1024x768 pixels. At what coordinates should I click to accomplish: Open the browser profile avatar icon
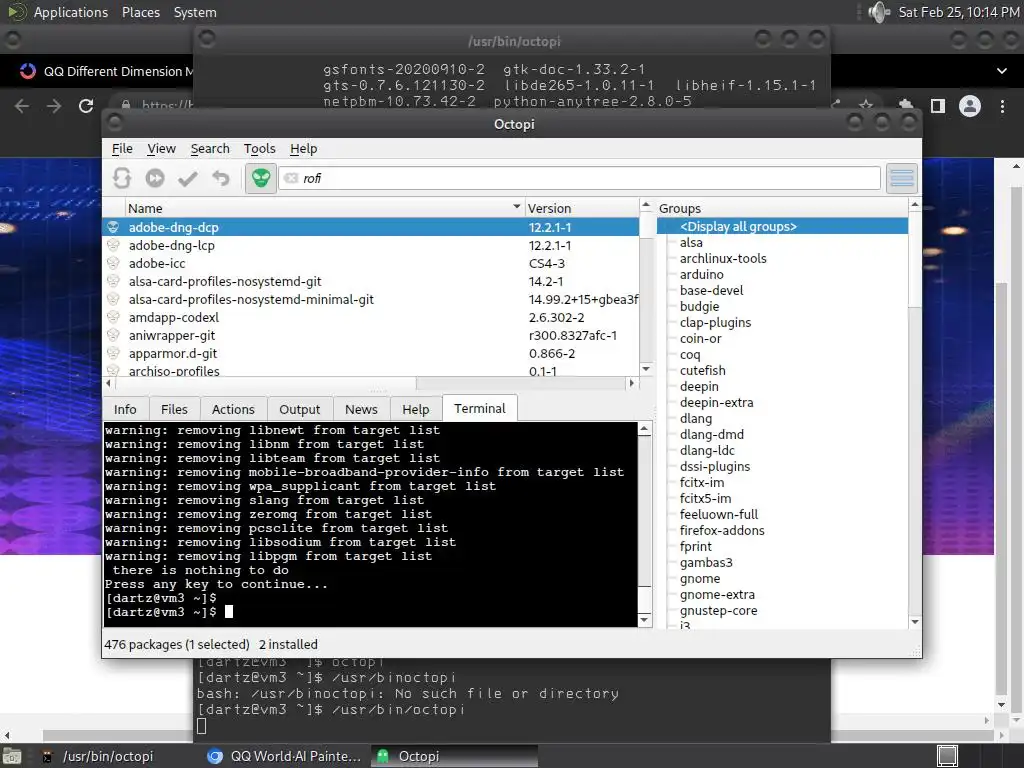(970, 106)
